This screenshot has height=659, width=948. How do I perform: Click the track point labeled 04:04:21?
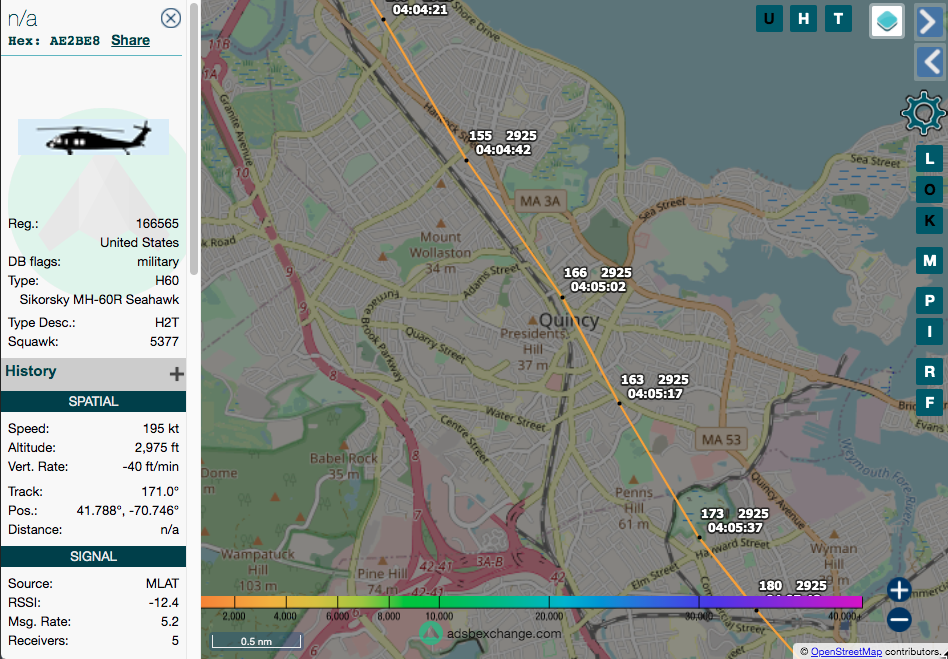click(x=383, y=19)
